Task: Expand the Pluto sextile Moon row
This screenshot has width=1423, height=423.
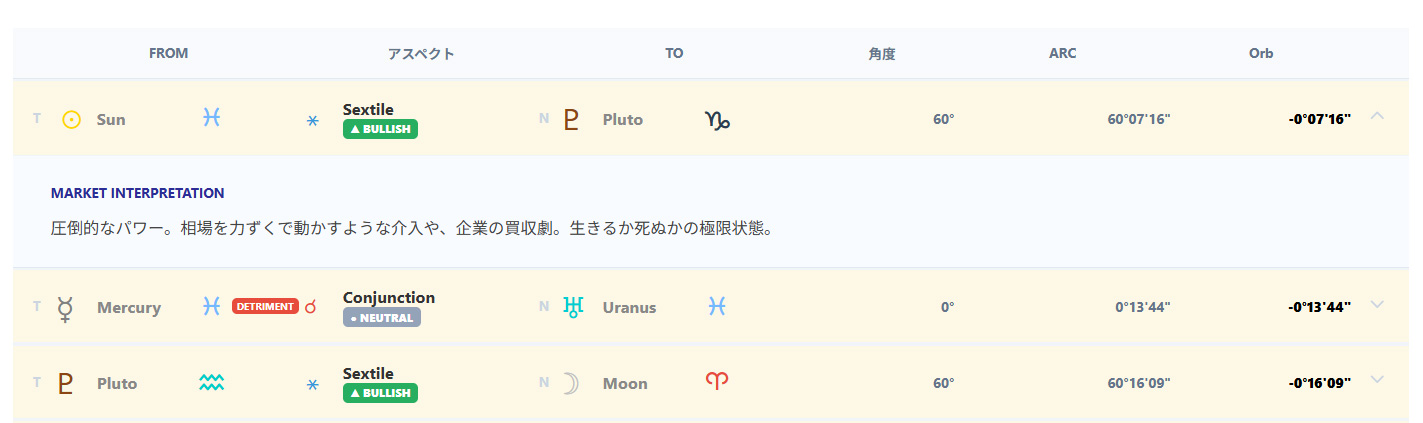Action: (1377, 379)
